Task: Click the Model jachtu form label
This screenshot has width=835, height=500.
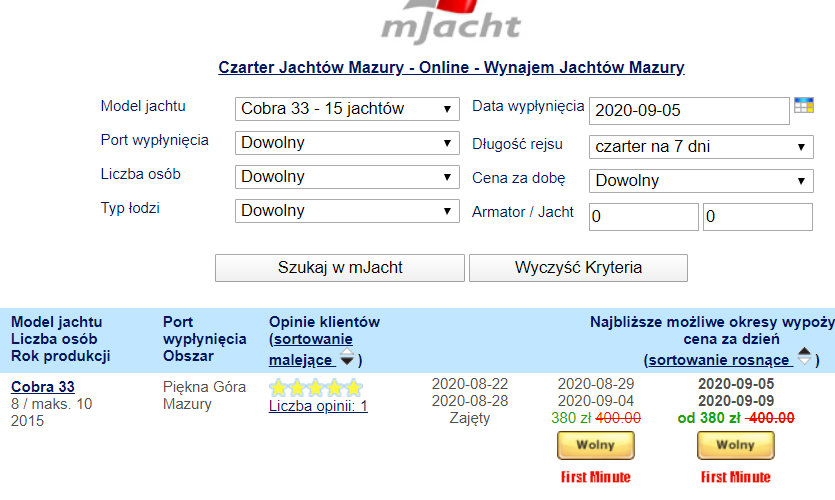Action: click(x=143, y=106)
